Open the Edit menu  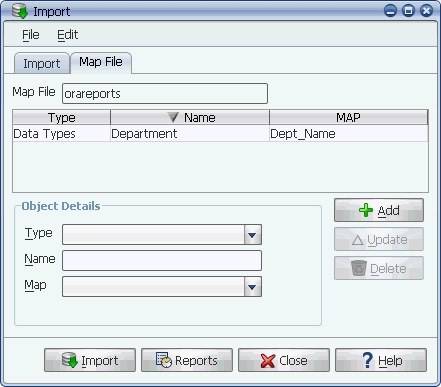click(x=67, y=35)
